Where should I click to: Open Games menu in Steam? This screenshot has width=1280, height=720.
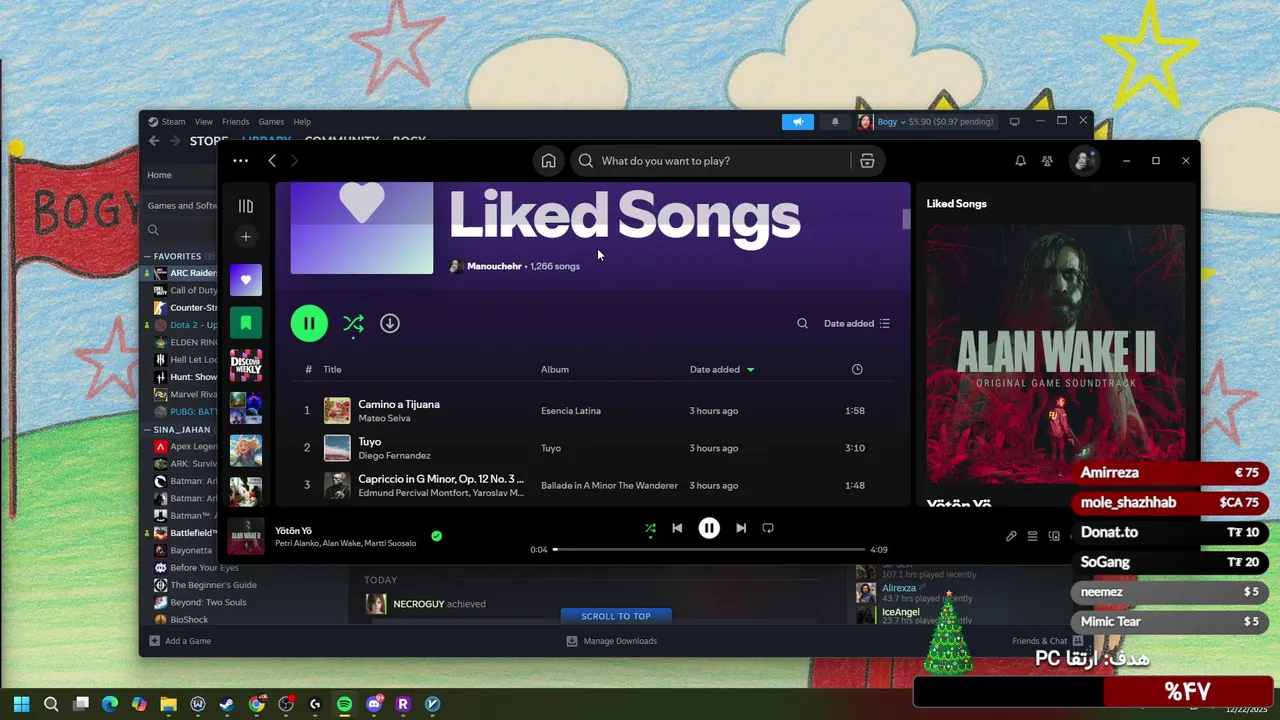click(x=271, y=122)
